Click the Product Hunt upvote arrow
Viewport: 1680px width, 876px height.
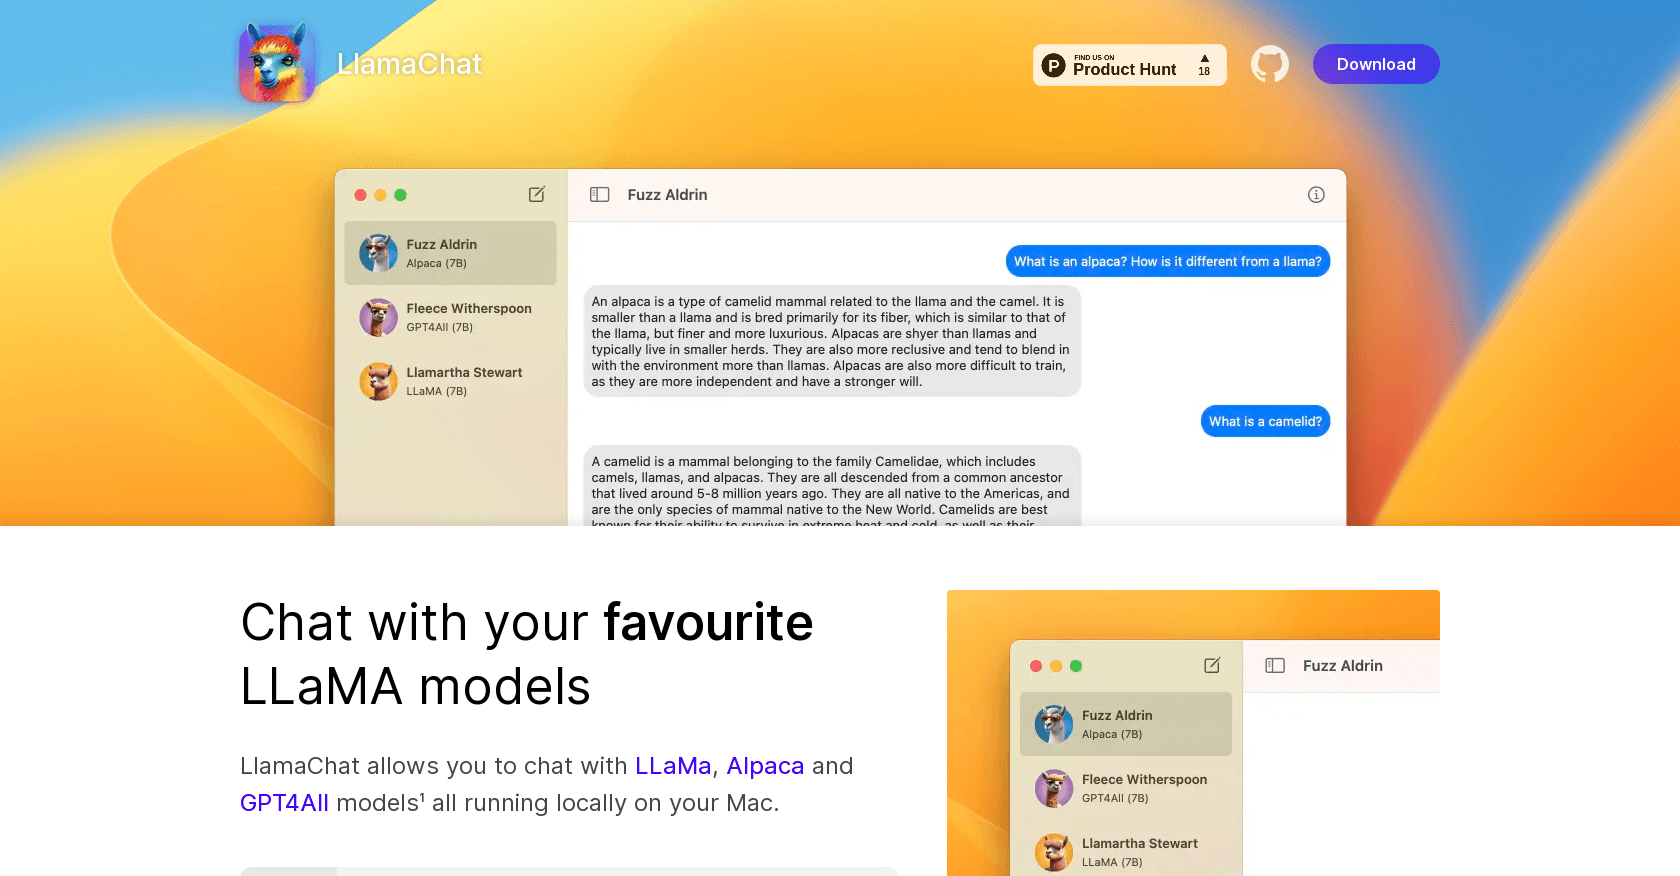1205,58
